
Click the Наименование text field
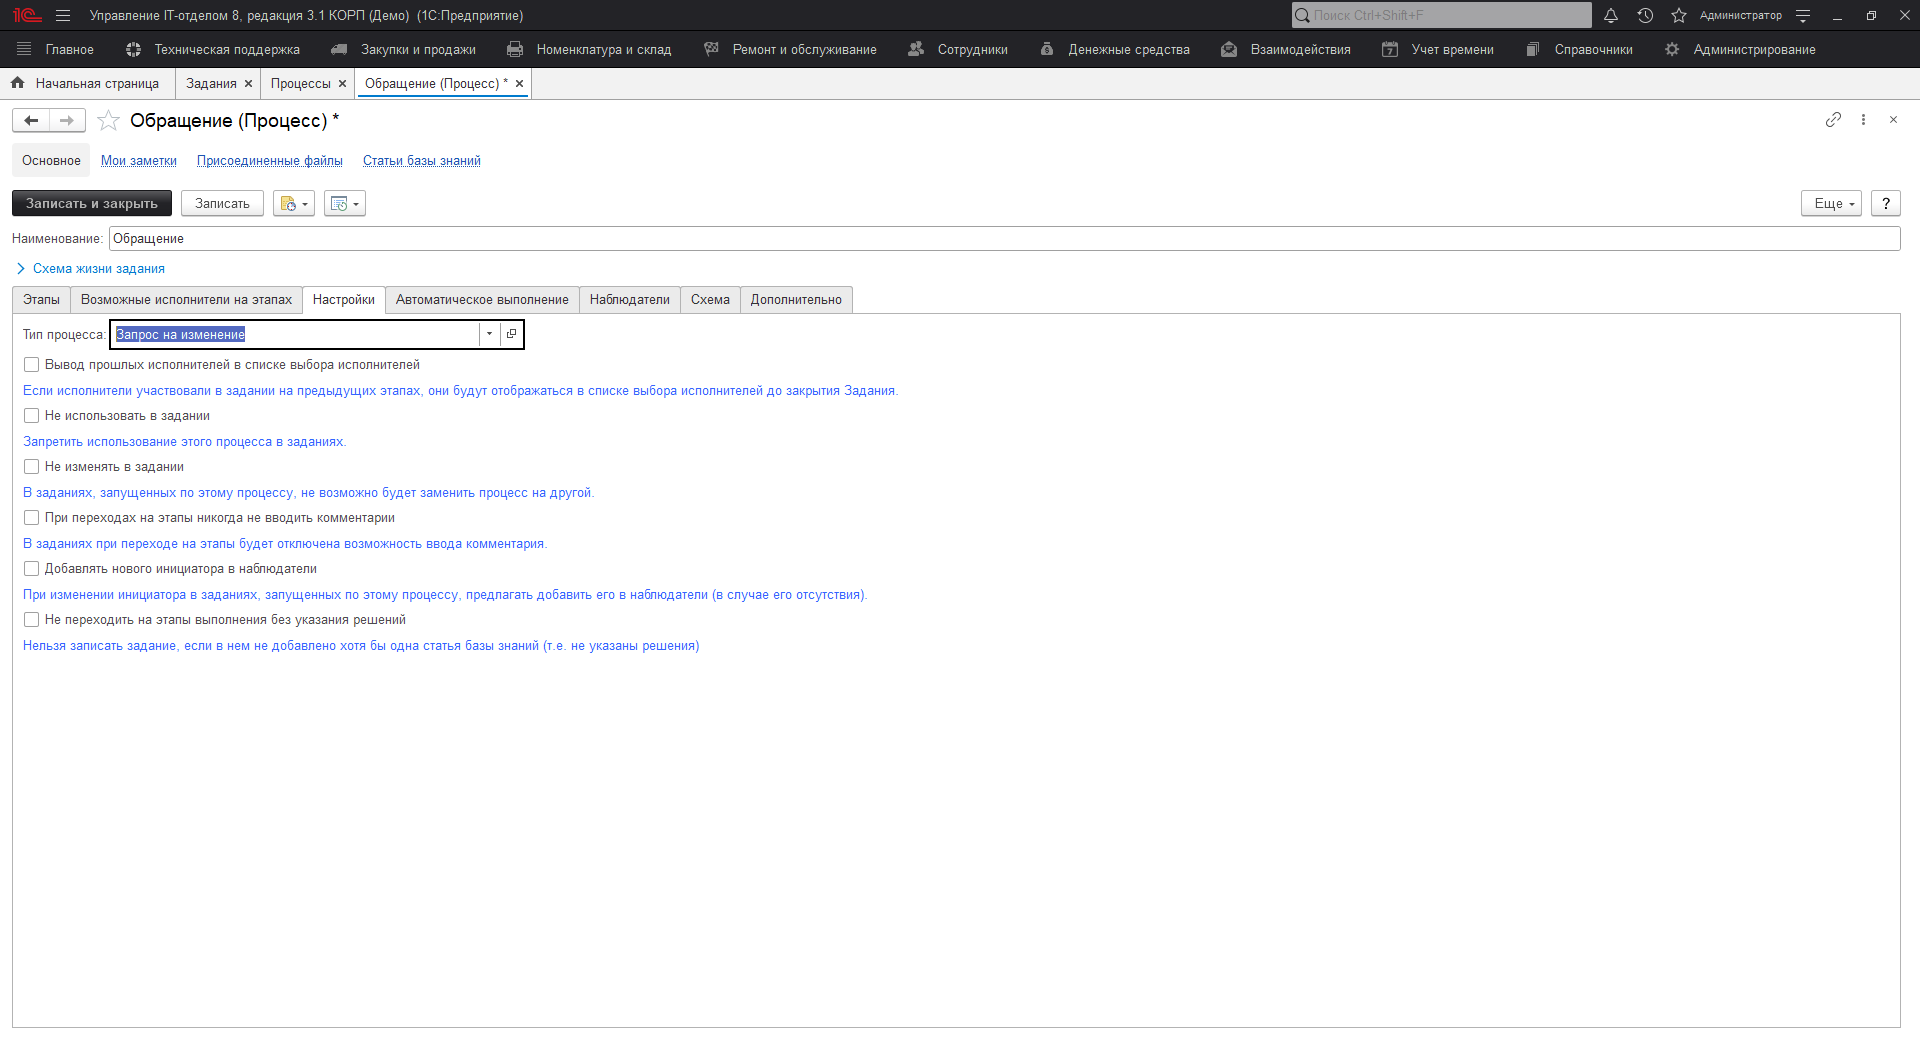(400, 238)
